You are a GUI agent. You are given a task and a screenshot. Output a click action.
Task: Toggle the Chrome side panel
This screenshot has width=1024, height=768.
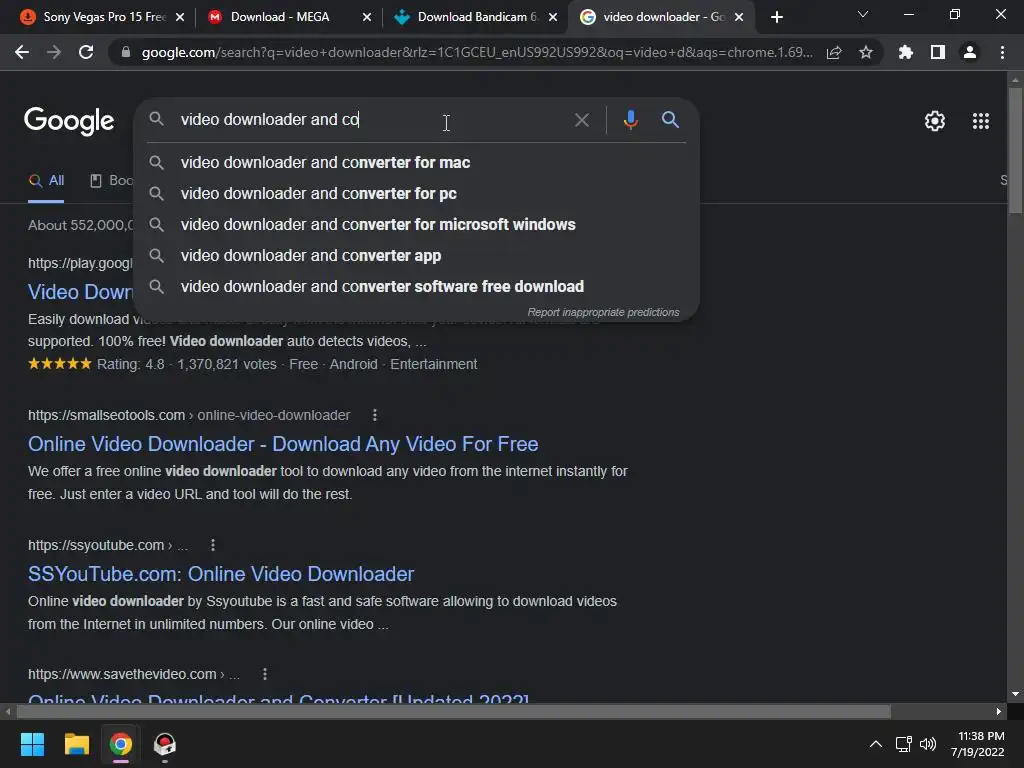point(938,52)
